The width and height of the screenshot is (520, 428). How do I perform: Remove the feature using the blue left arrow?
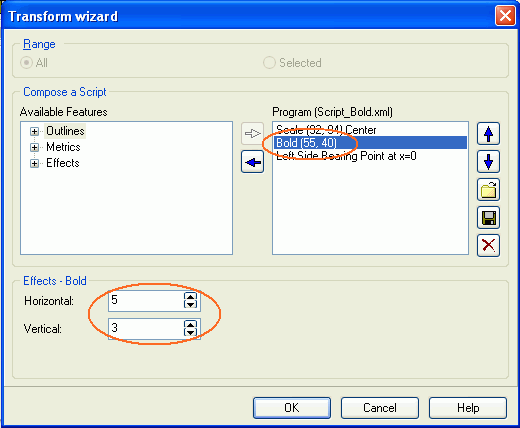point(253,162)
